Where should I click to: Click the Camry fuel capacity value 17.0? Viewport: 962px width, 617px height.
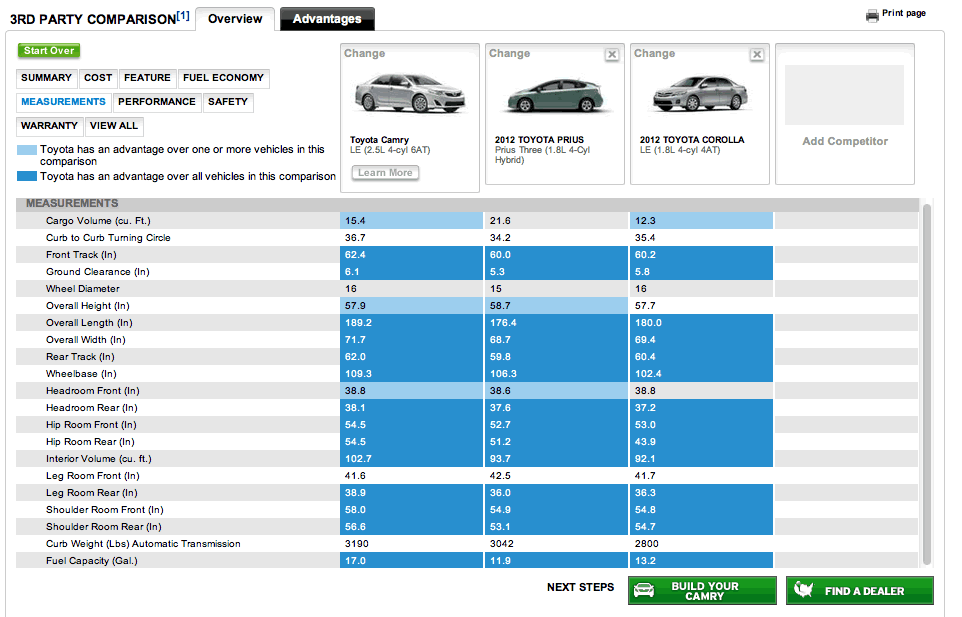pos(355,561)
